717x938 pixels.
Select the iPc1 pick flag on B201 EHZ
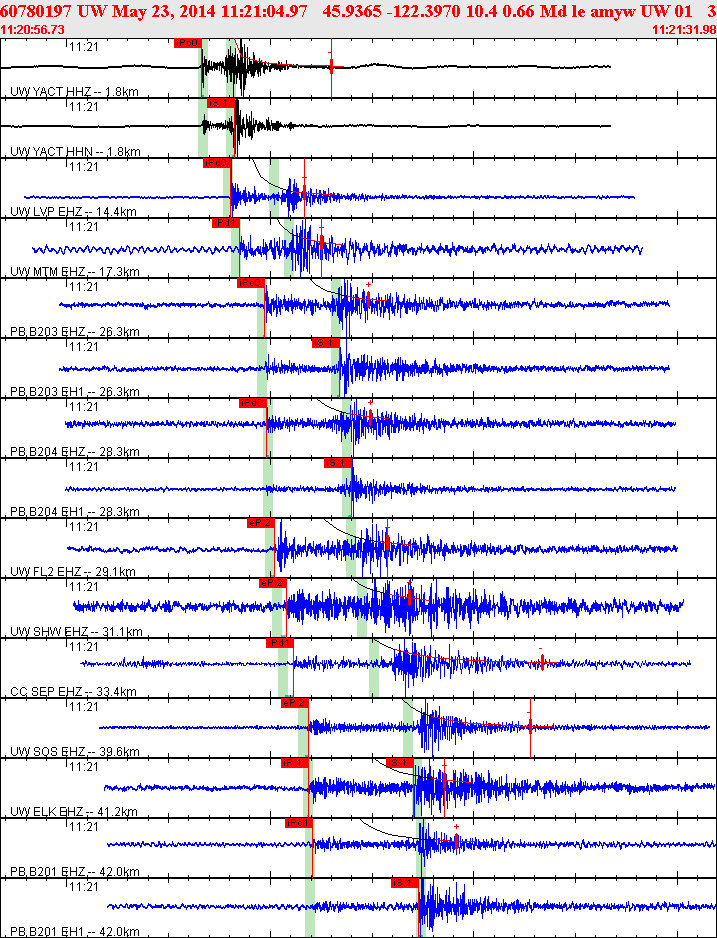tap(298, 823)
